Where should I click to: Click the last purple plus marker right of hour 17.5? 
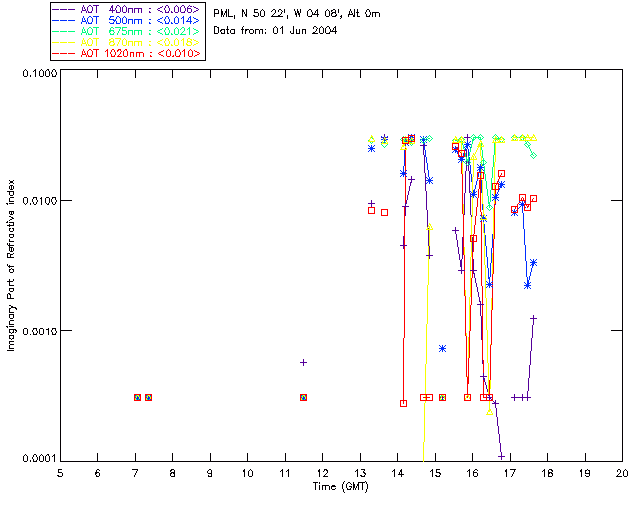[534, 318]
